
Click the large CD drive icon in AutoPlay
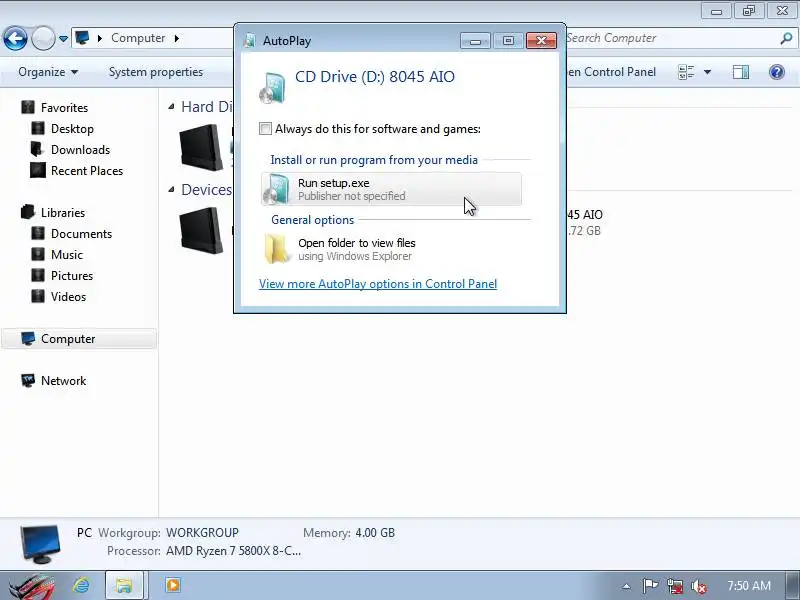click(x=272, y=88)
